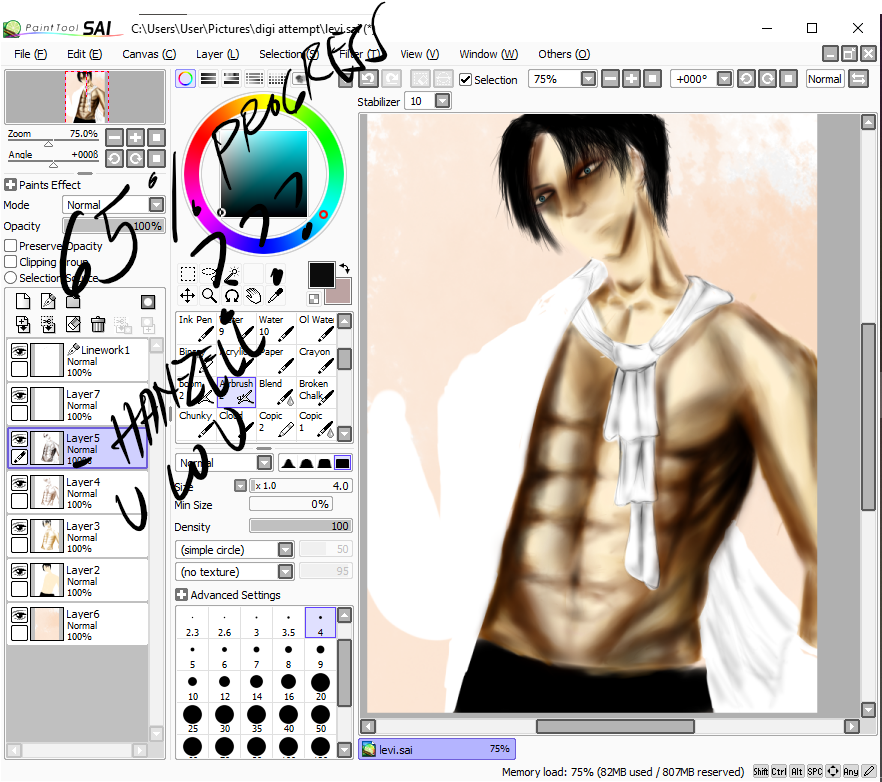Select the Broken Chalk brush
Viewport: 882px width, 782px height.
point(316,392)
